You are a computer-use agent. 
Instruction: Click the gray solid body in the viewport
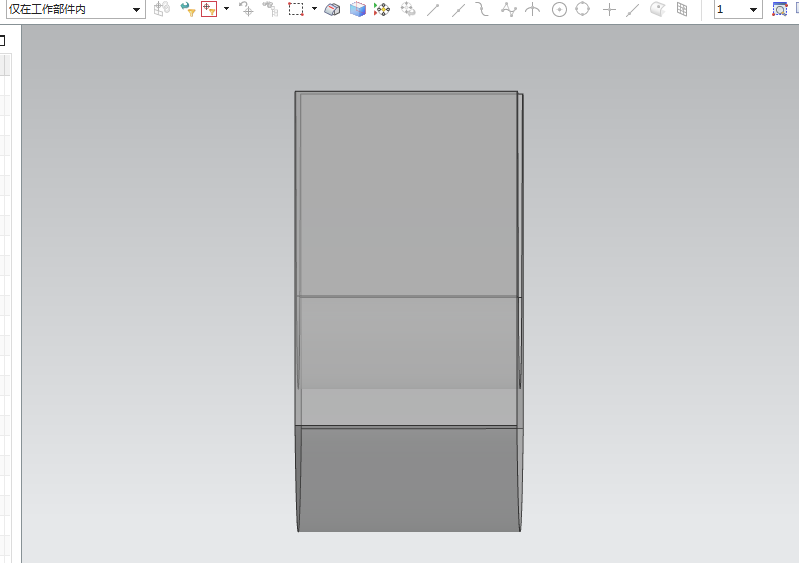408,311
